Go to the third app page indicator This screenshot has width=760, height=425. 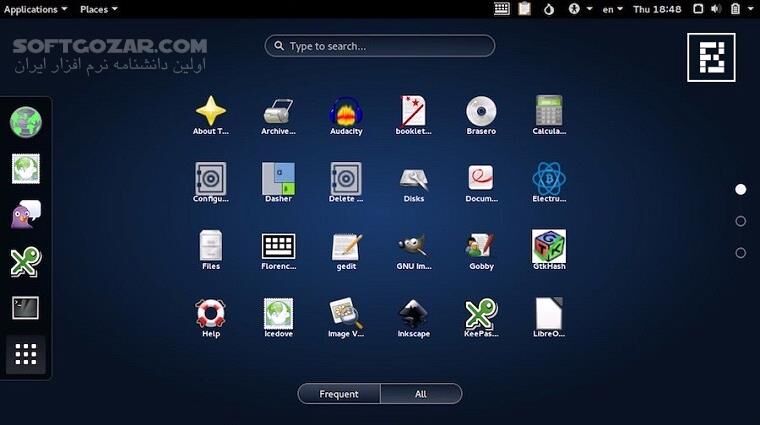(x=740, y=253)
